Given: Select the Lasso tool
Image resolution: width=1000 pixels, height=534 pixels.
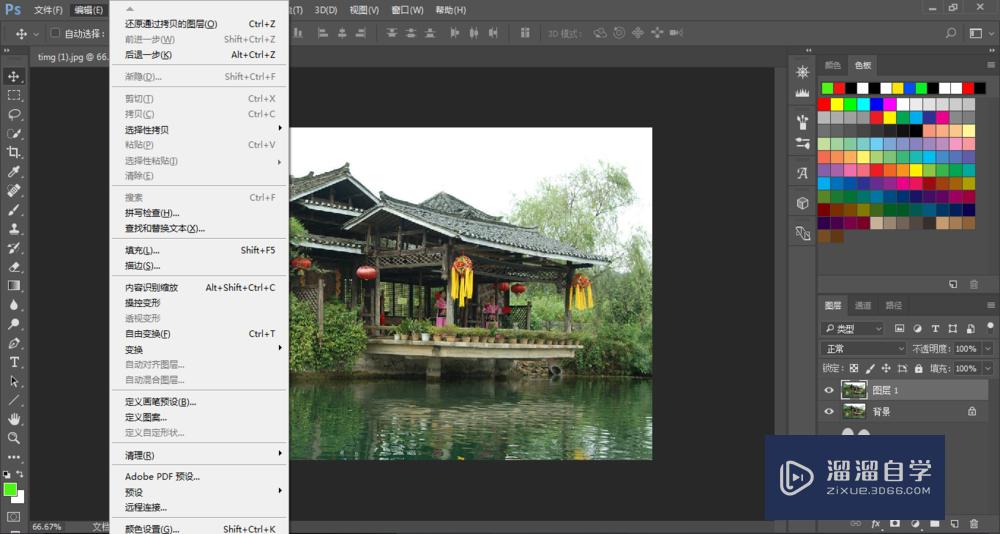Looking at the screenshot, I should [13, 115].
